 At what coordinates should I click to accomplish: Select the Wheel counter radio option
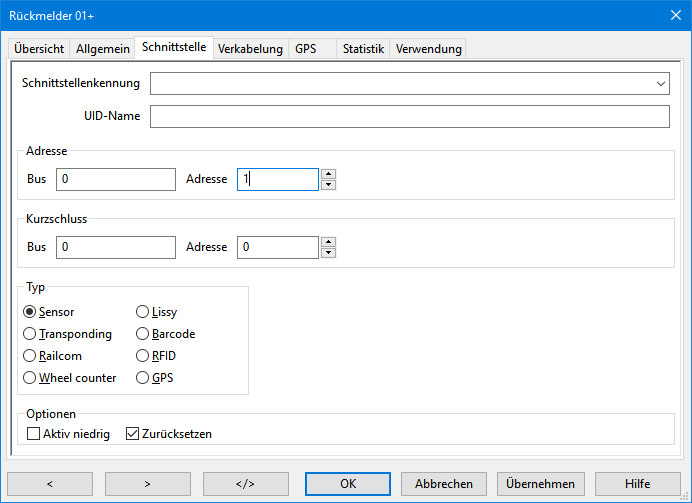pos(30,378)
